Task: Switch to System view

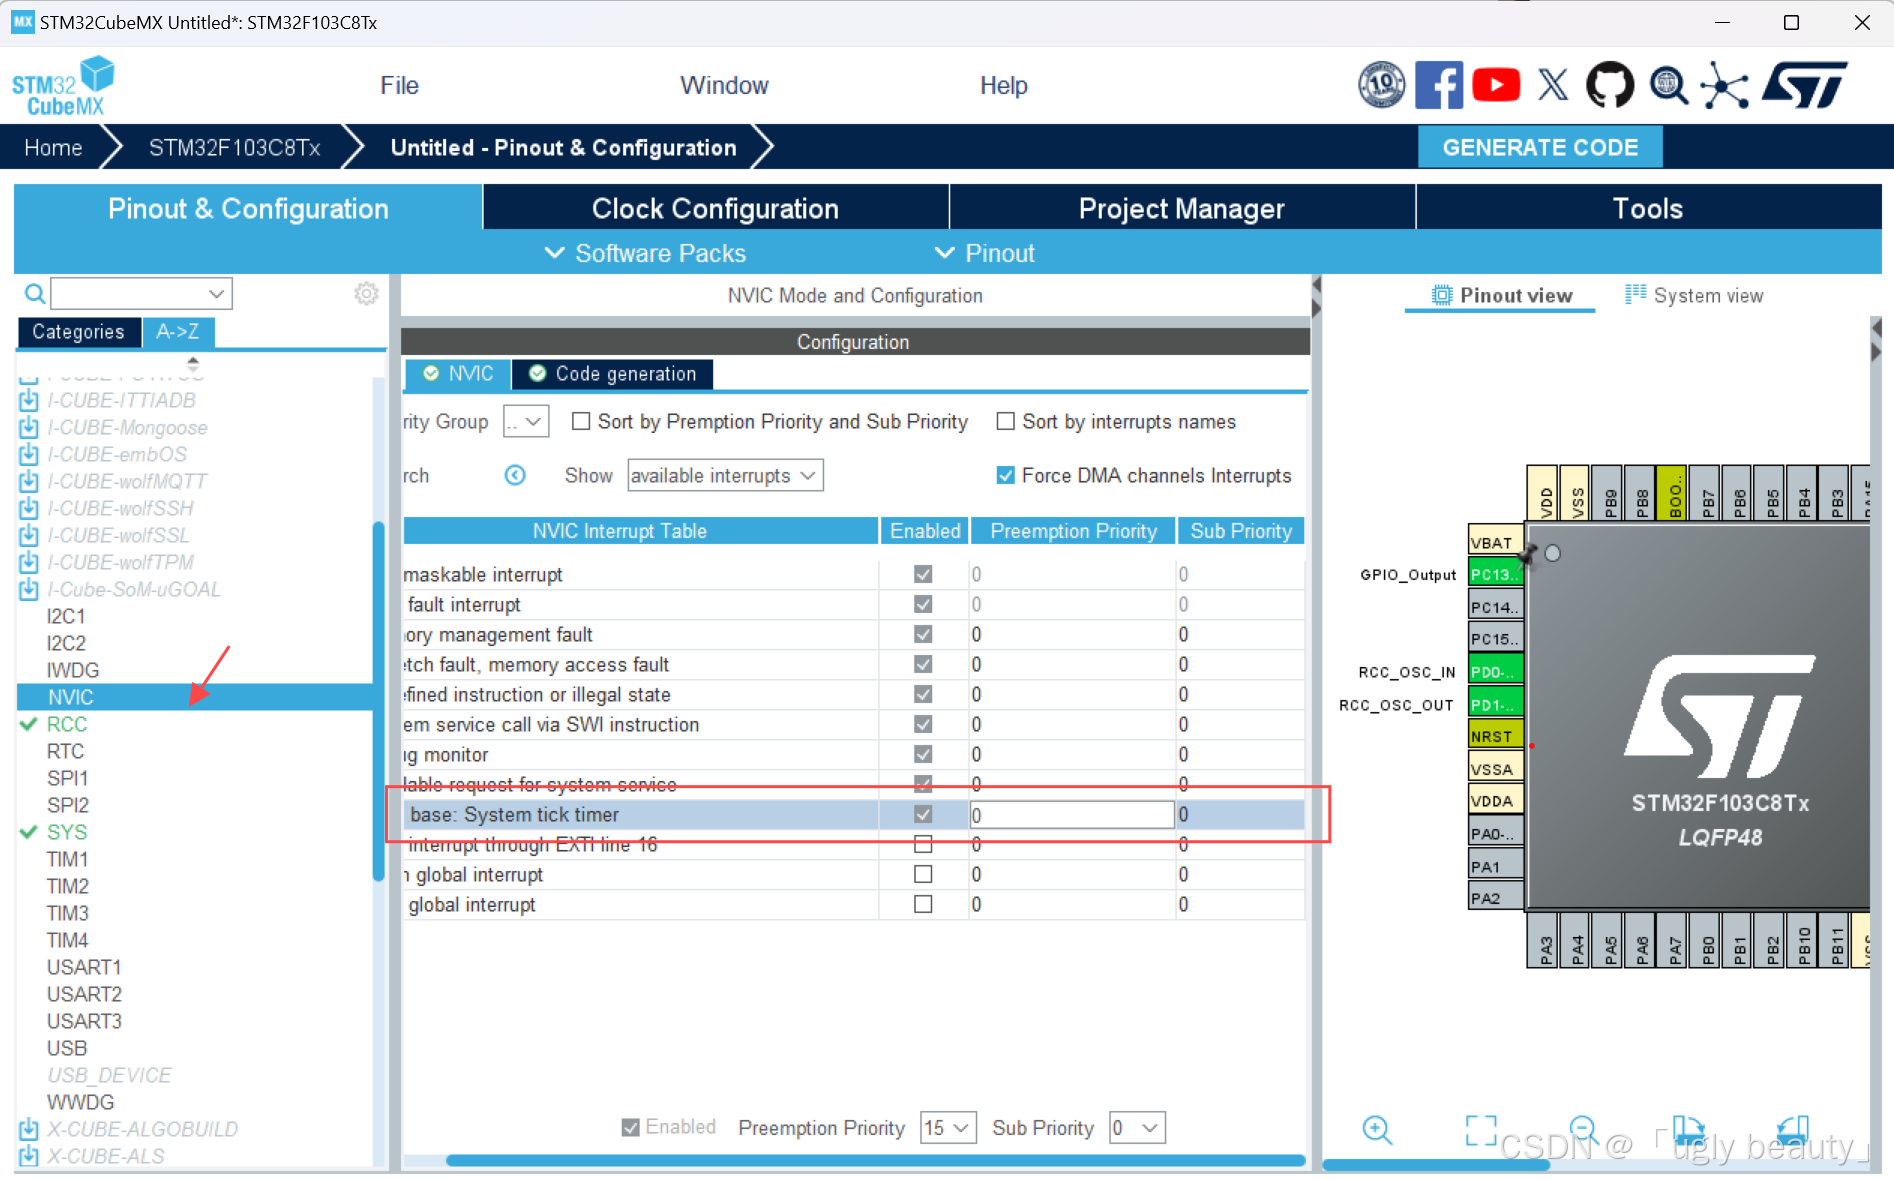Action: point(1695,296)
